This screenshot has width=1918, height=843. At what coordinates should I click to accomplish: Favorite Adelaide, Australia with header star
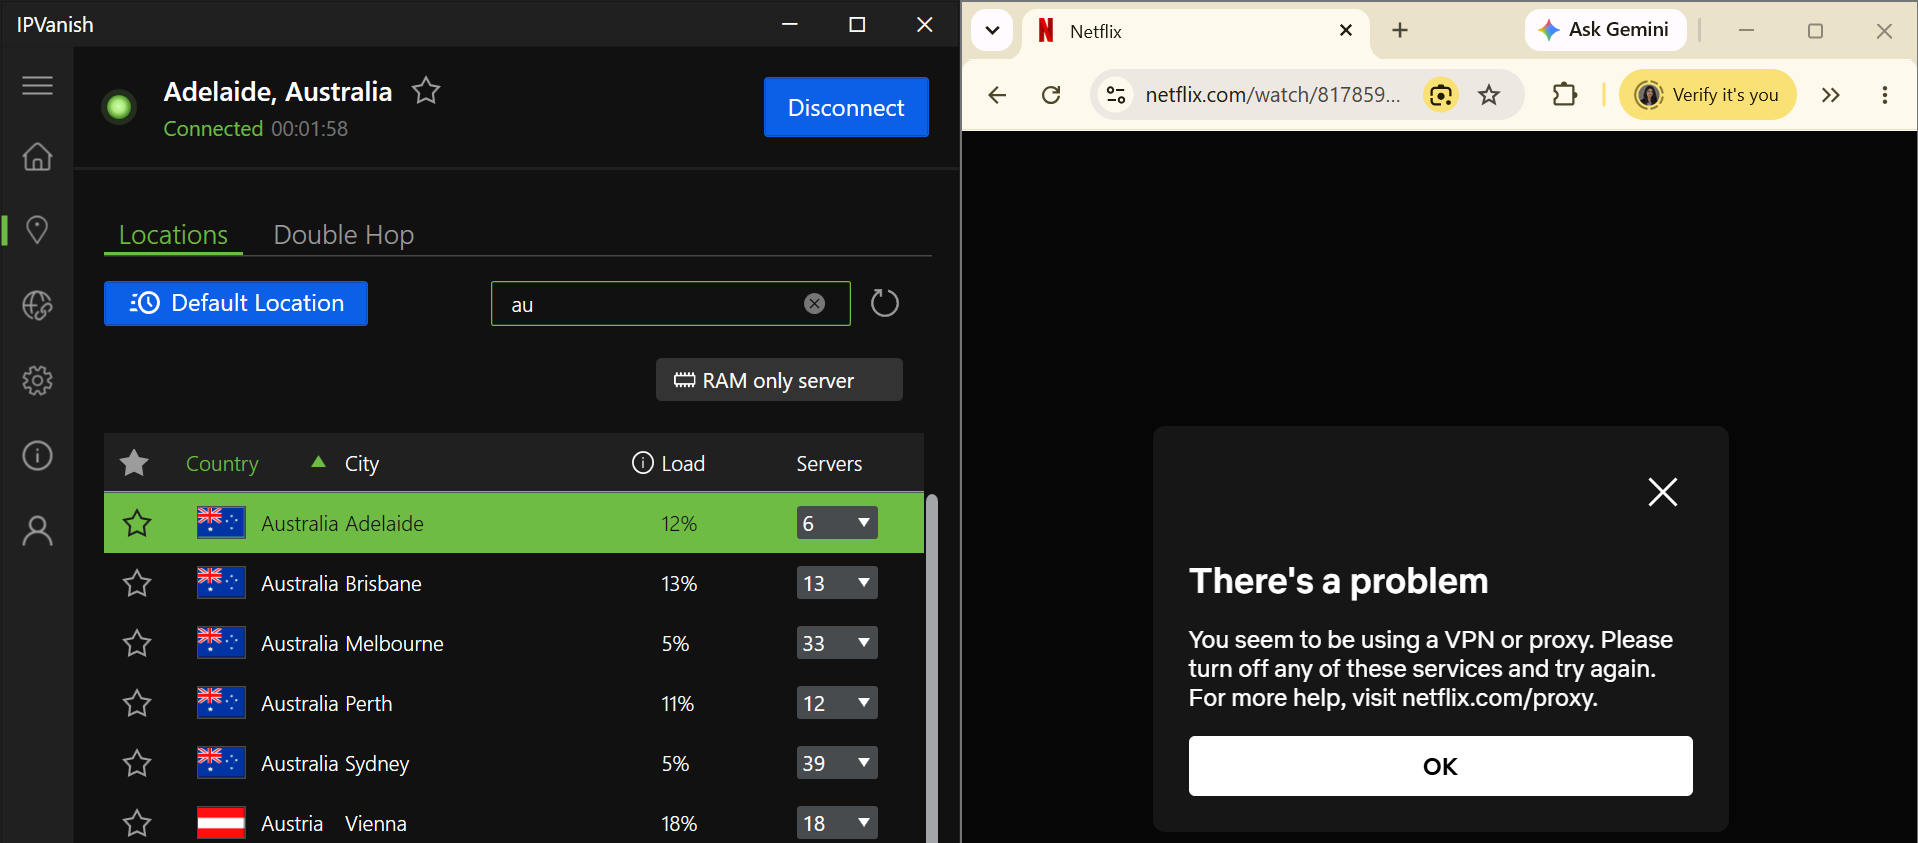426,91
